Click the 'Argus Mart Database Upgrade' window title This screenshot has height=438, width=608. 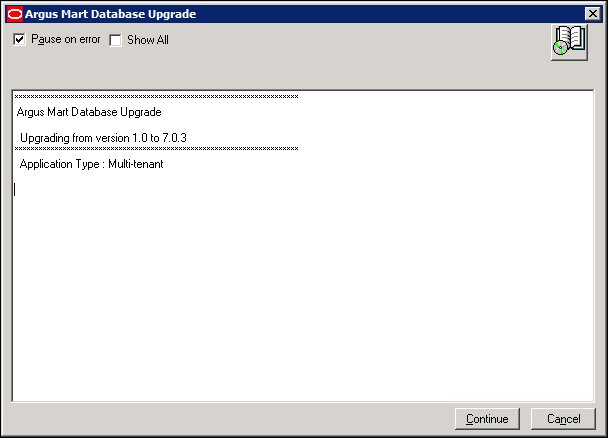[111, 14]
